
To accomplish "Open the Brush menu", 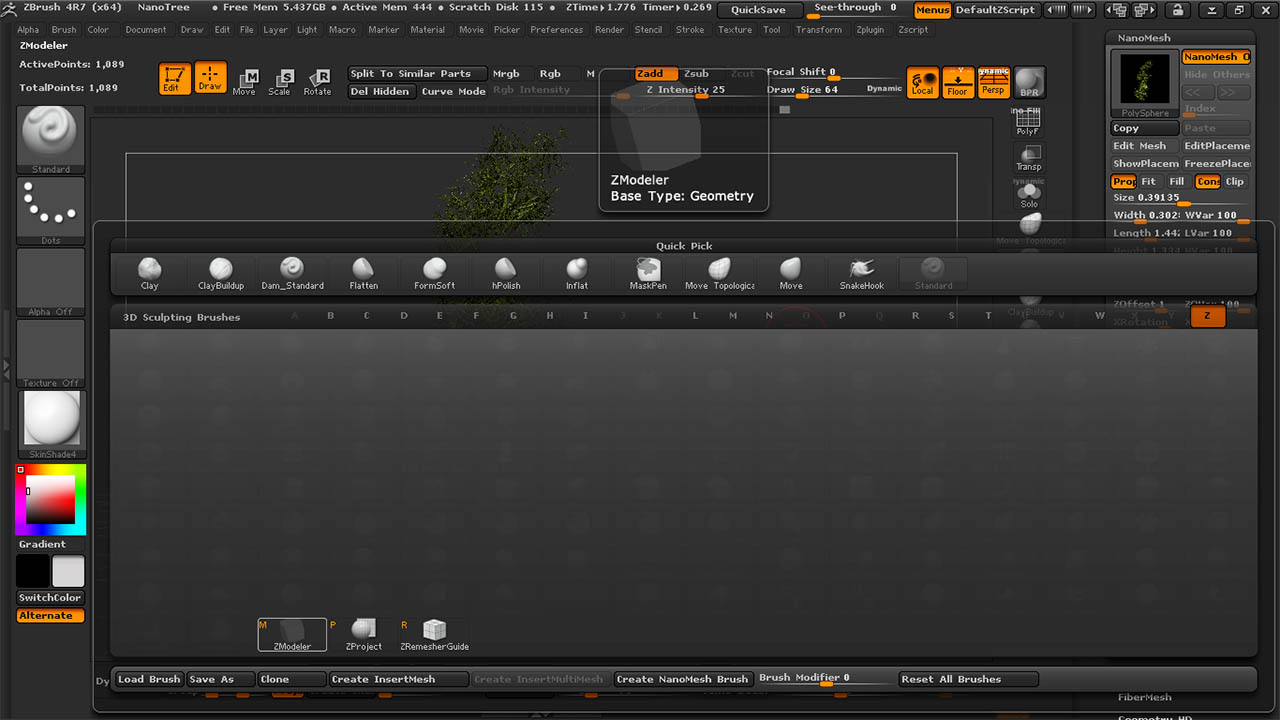I will coord(64,30).
